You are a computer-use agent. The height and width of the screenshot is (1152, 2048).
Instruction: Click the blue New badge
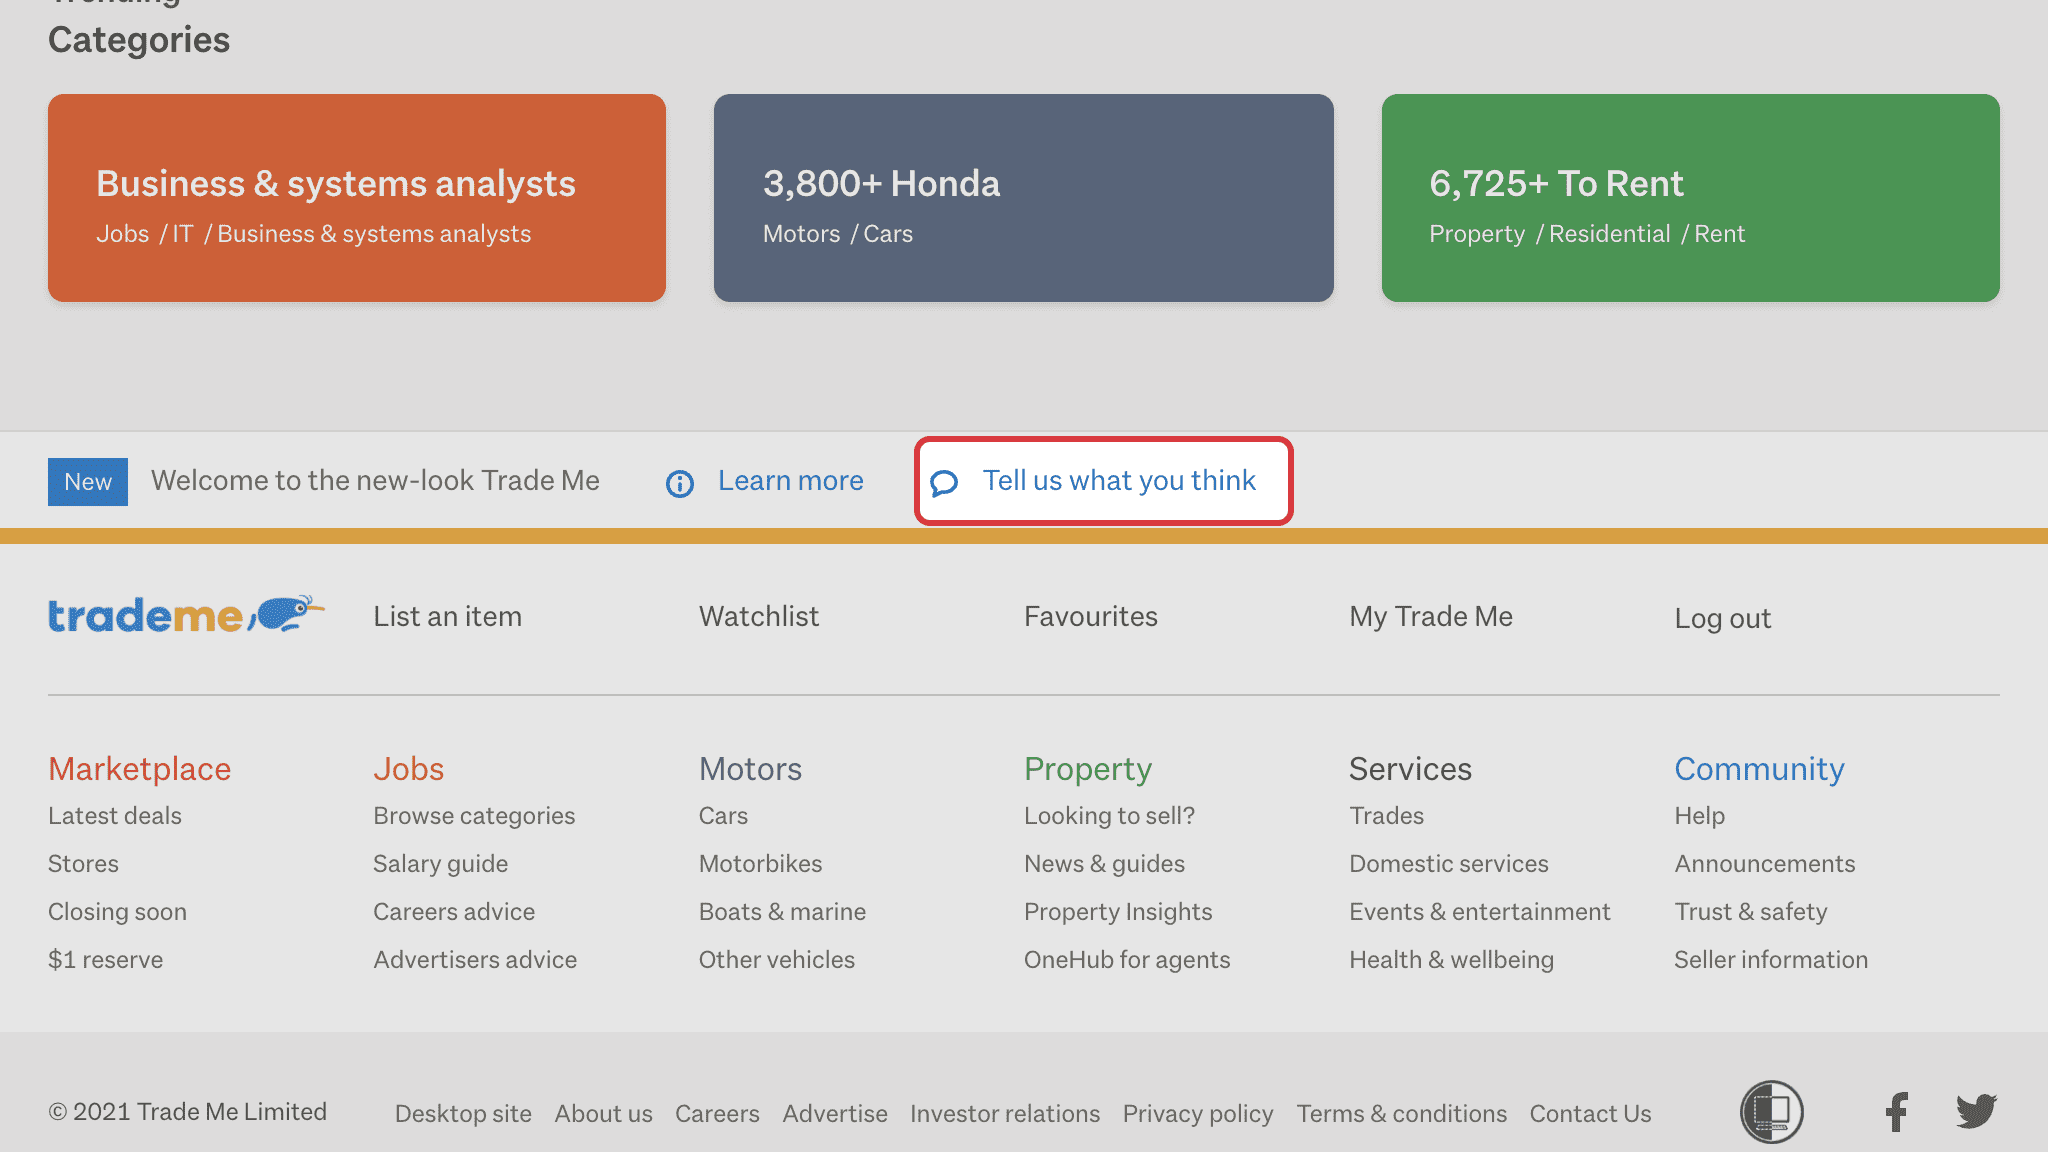click(87, 481)
